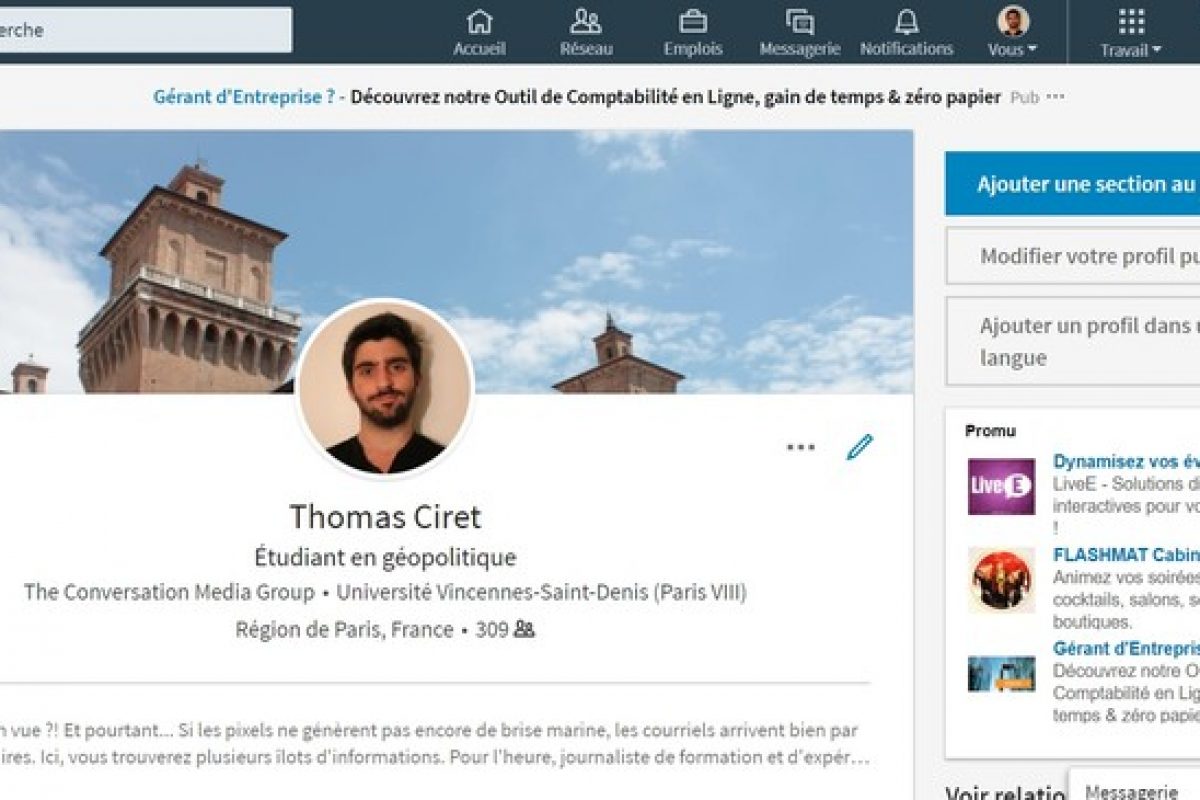The width and height of the screenshot is (1200, 800).
Task: Click the castle banner cover image
Action: pos(456,262)
